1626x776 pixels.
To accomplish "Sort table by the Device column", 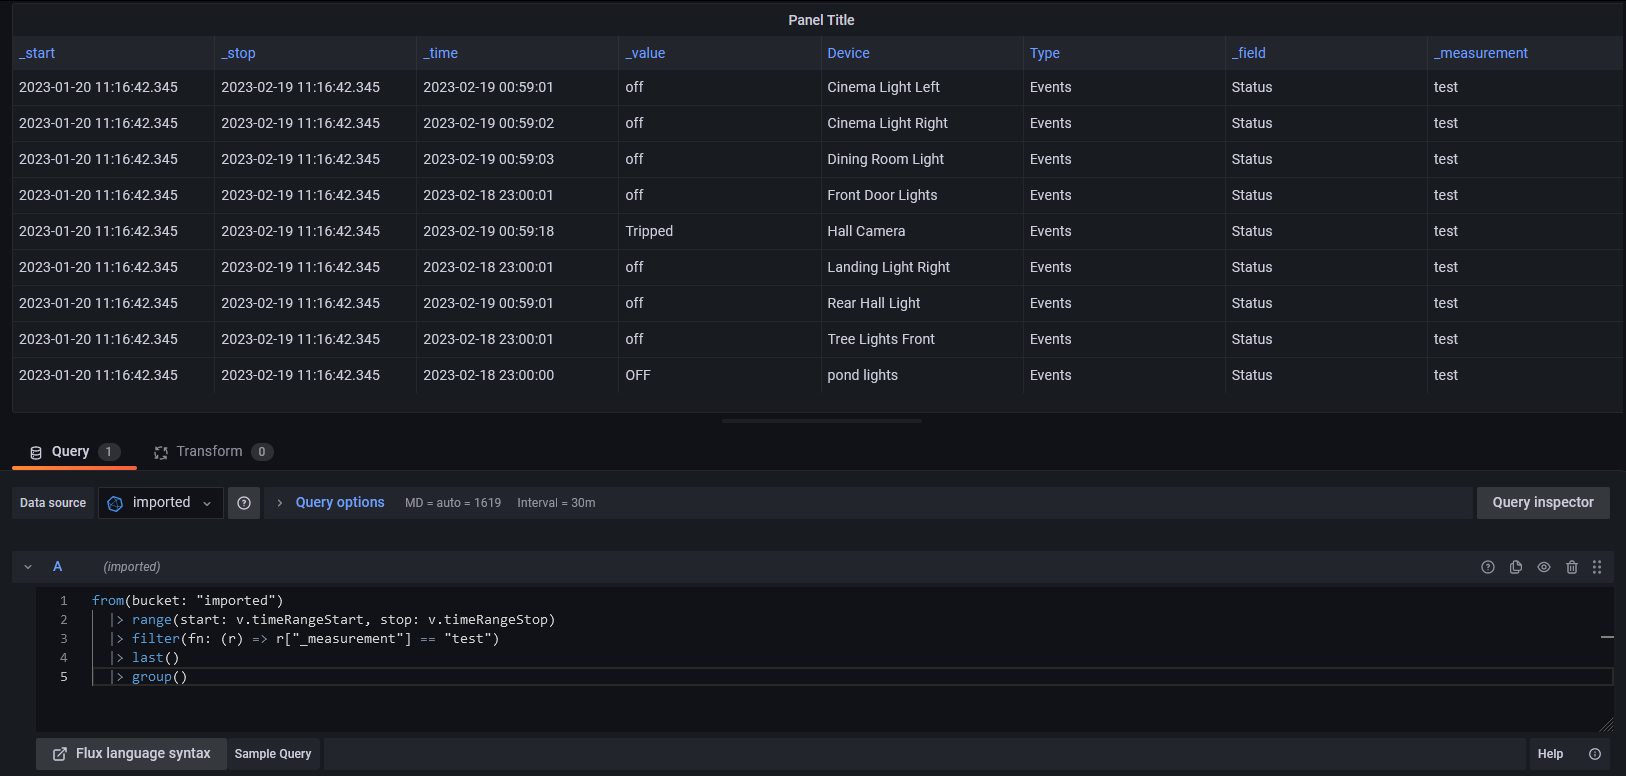I will click(x=848, y=53).
